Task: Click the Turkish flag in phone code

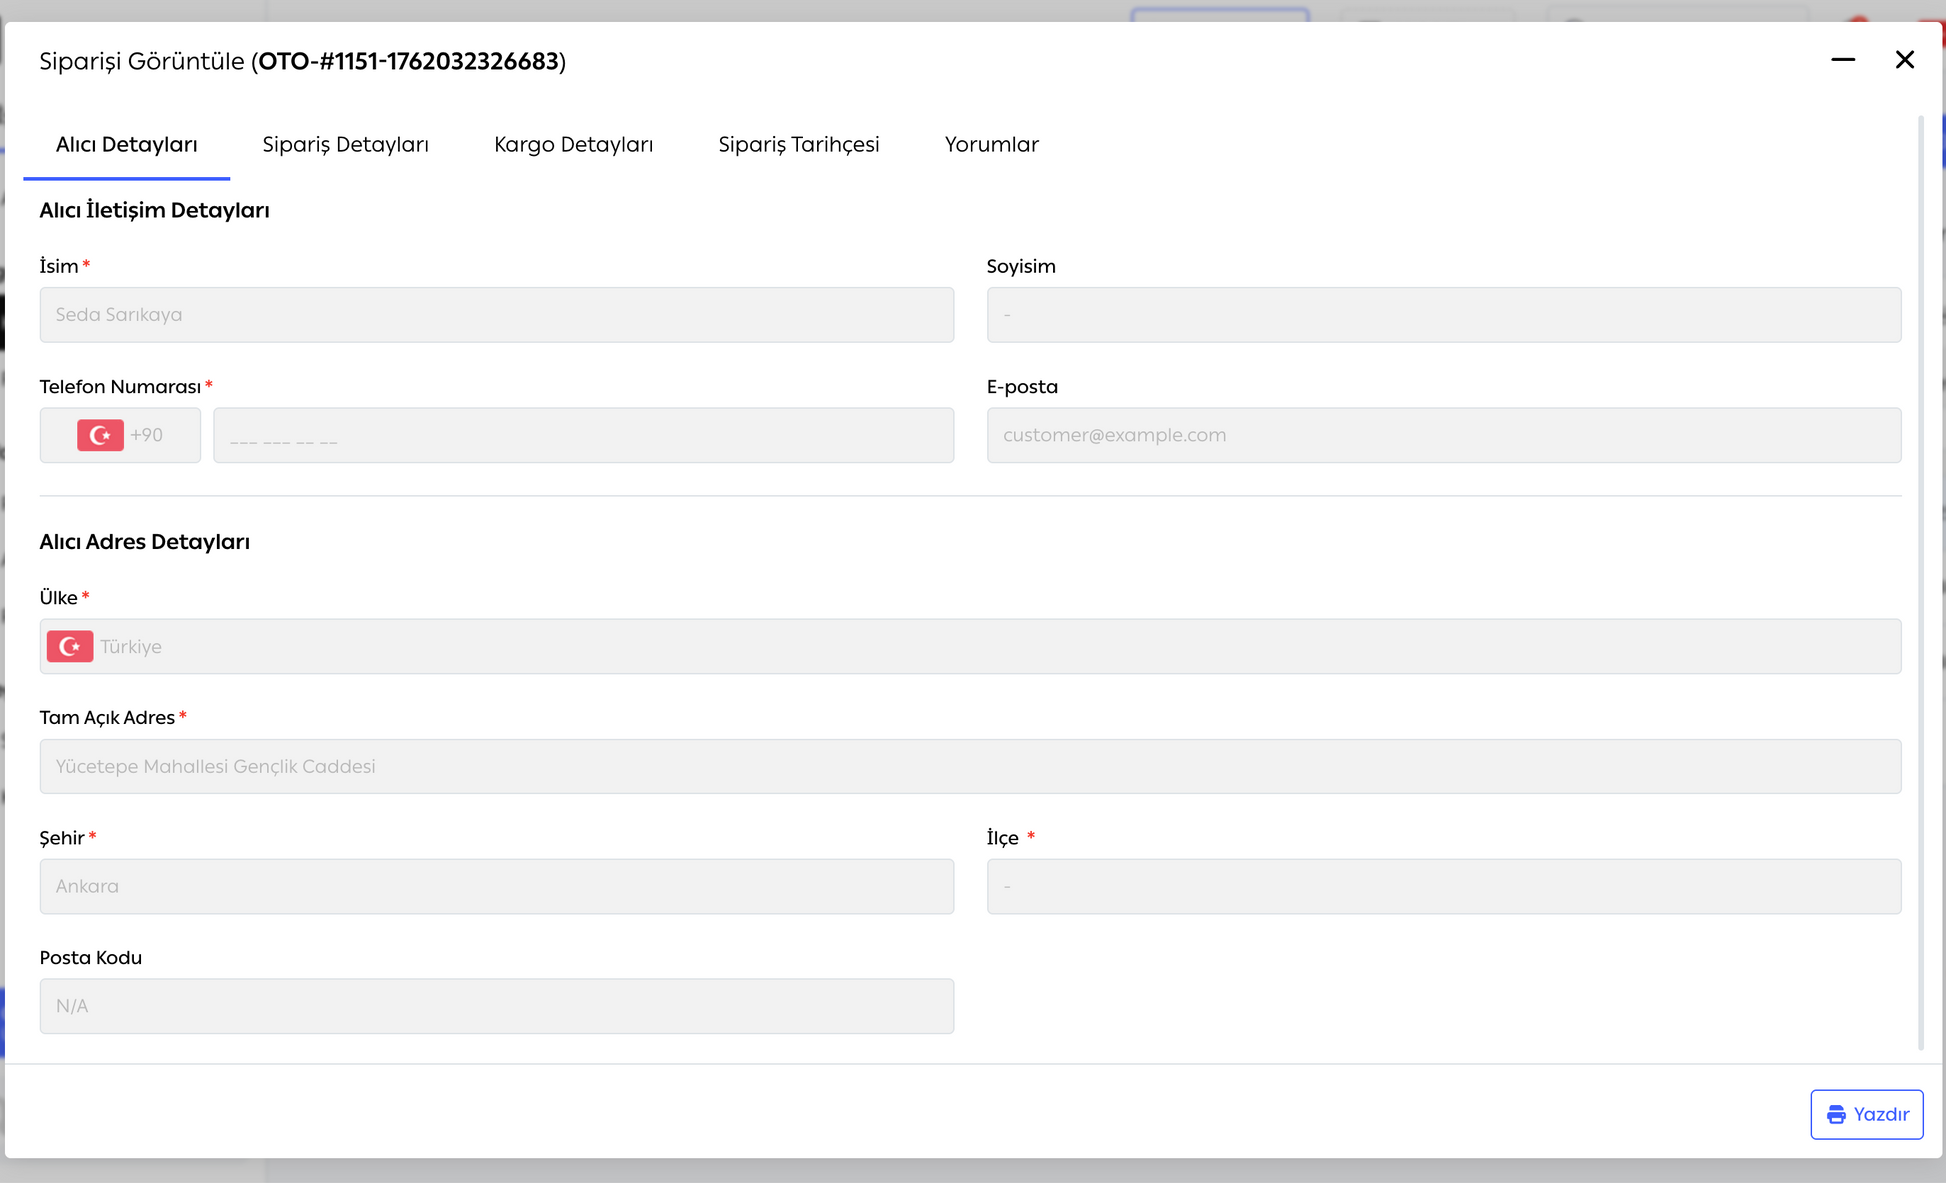Action: (x=100, y=435)
